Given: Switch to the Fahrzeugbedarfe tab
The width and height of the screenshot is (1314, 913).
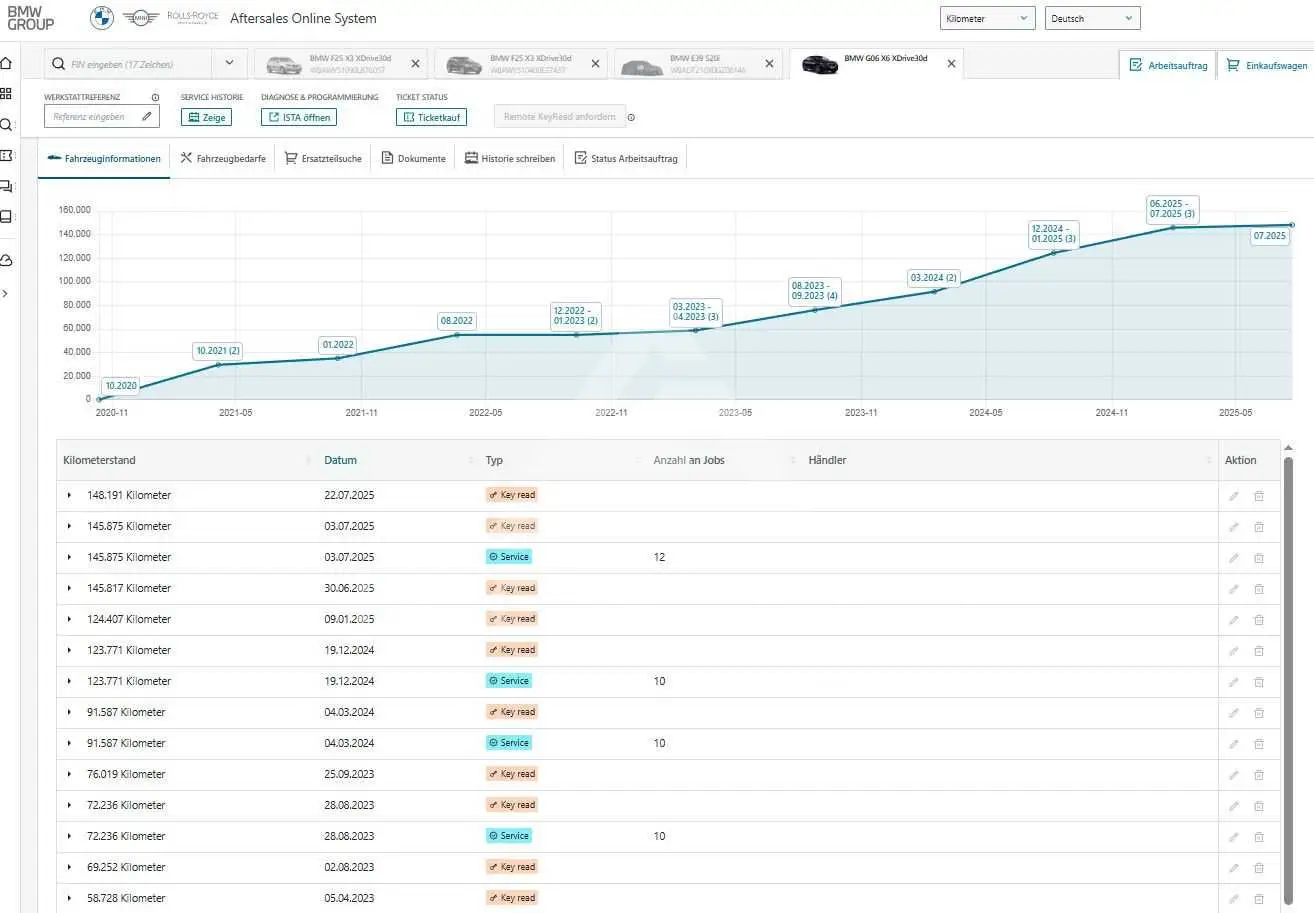Looking at the screenshot, I should point(223,158).
